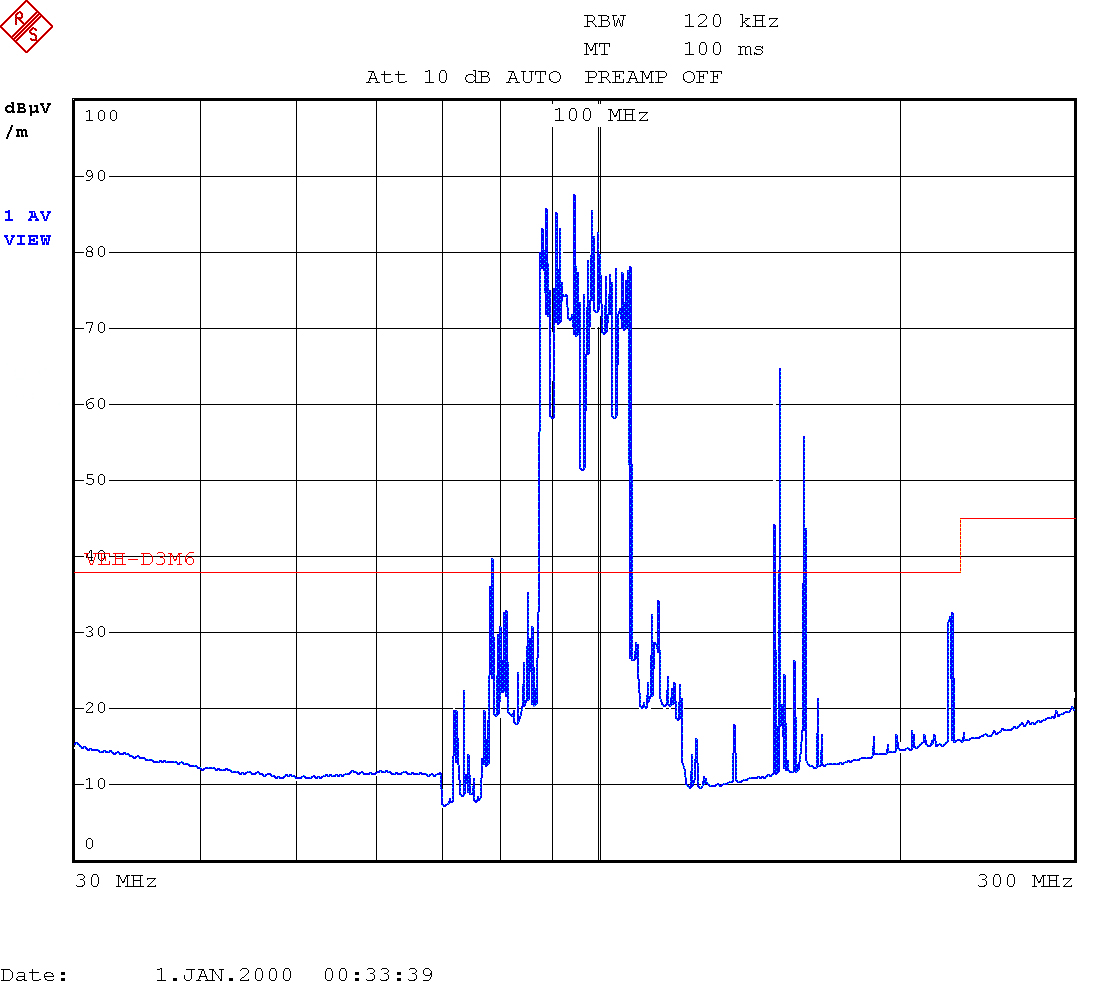Click the 10 y-axis gridline label
The width and height of the screenshot is (1120, 986).
[x=96, y=784]
